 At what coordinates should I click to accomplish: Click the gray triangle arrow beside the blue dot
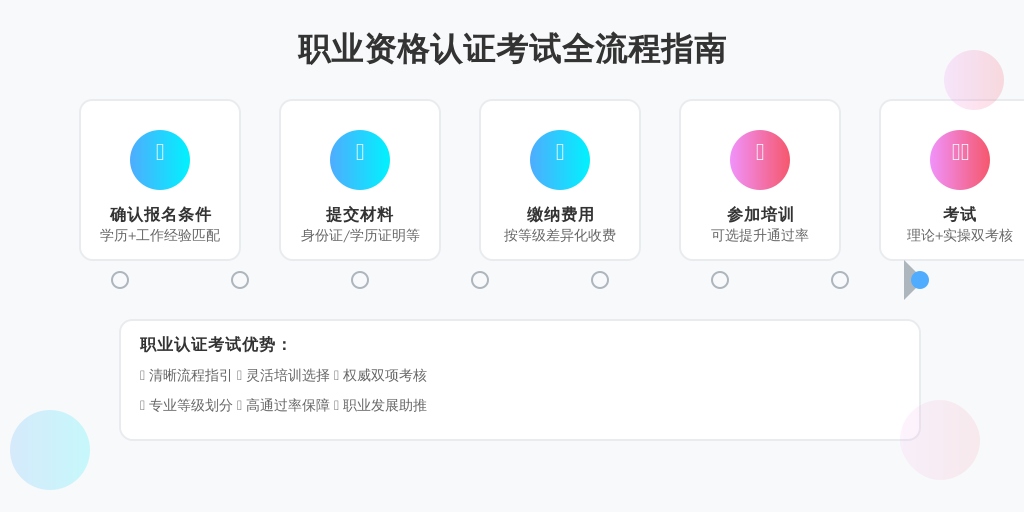coord(910,280)
